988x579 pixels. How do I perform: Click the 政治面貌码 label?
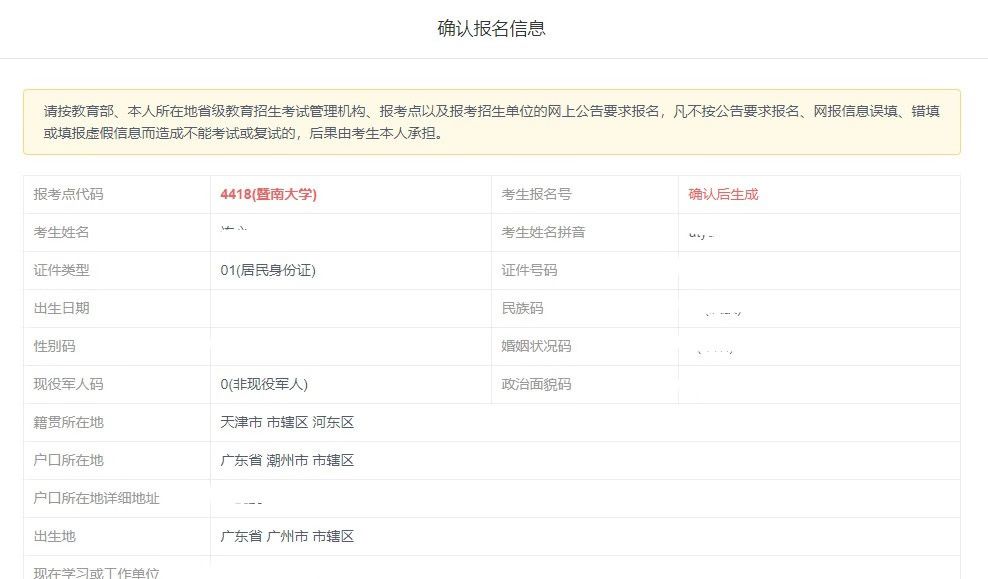[536, 384]
